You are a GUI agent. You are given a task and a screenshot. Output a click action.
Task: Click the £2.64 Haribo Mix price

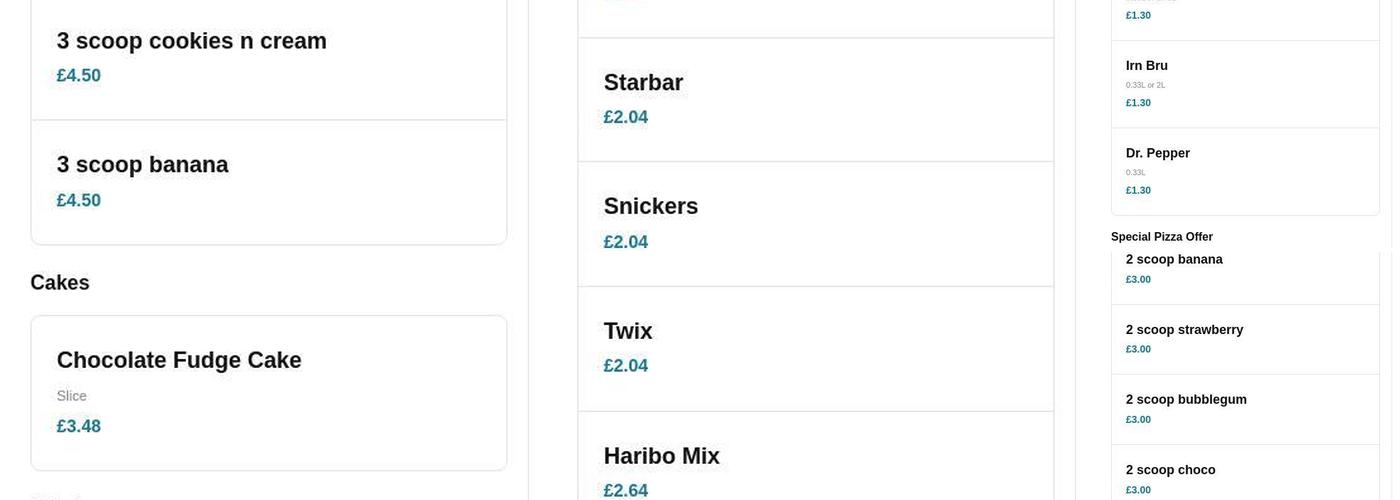tap(626, 490)
